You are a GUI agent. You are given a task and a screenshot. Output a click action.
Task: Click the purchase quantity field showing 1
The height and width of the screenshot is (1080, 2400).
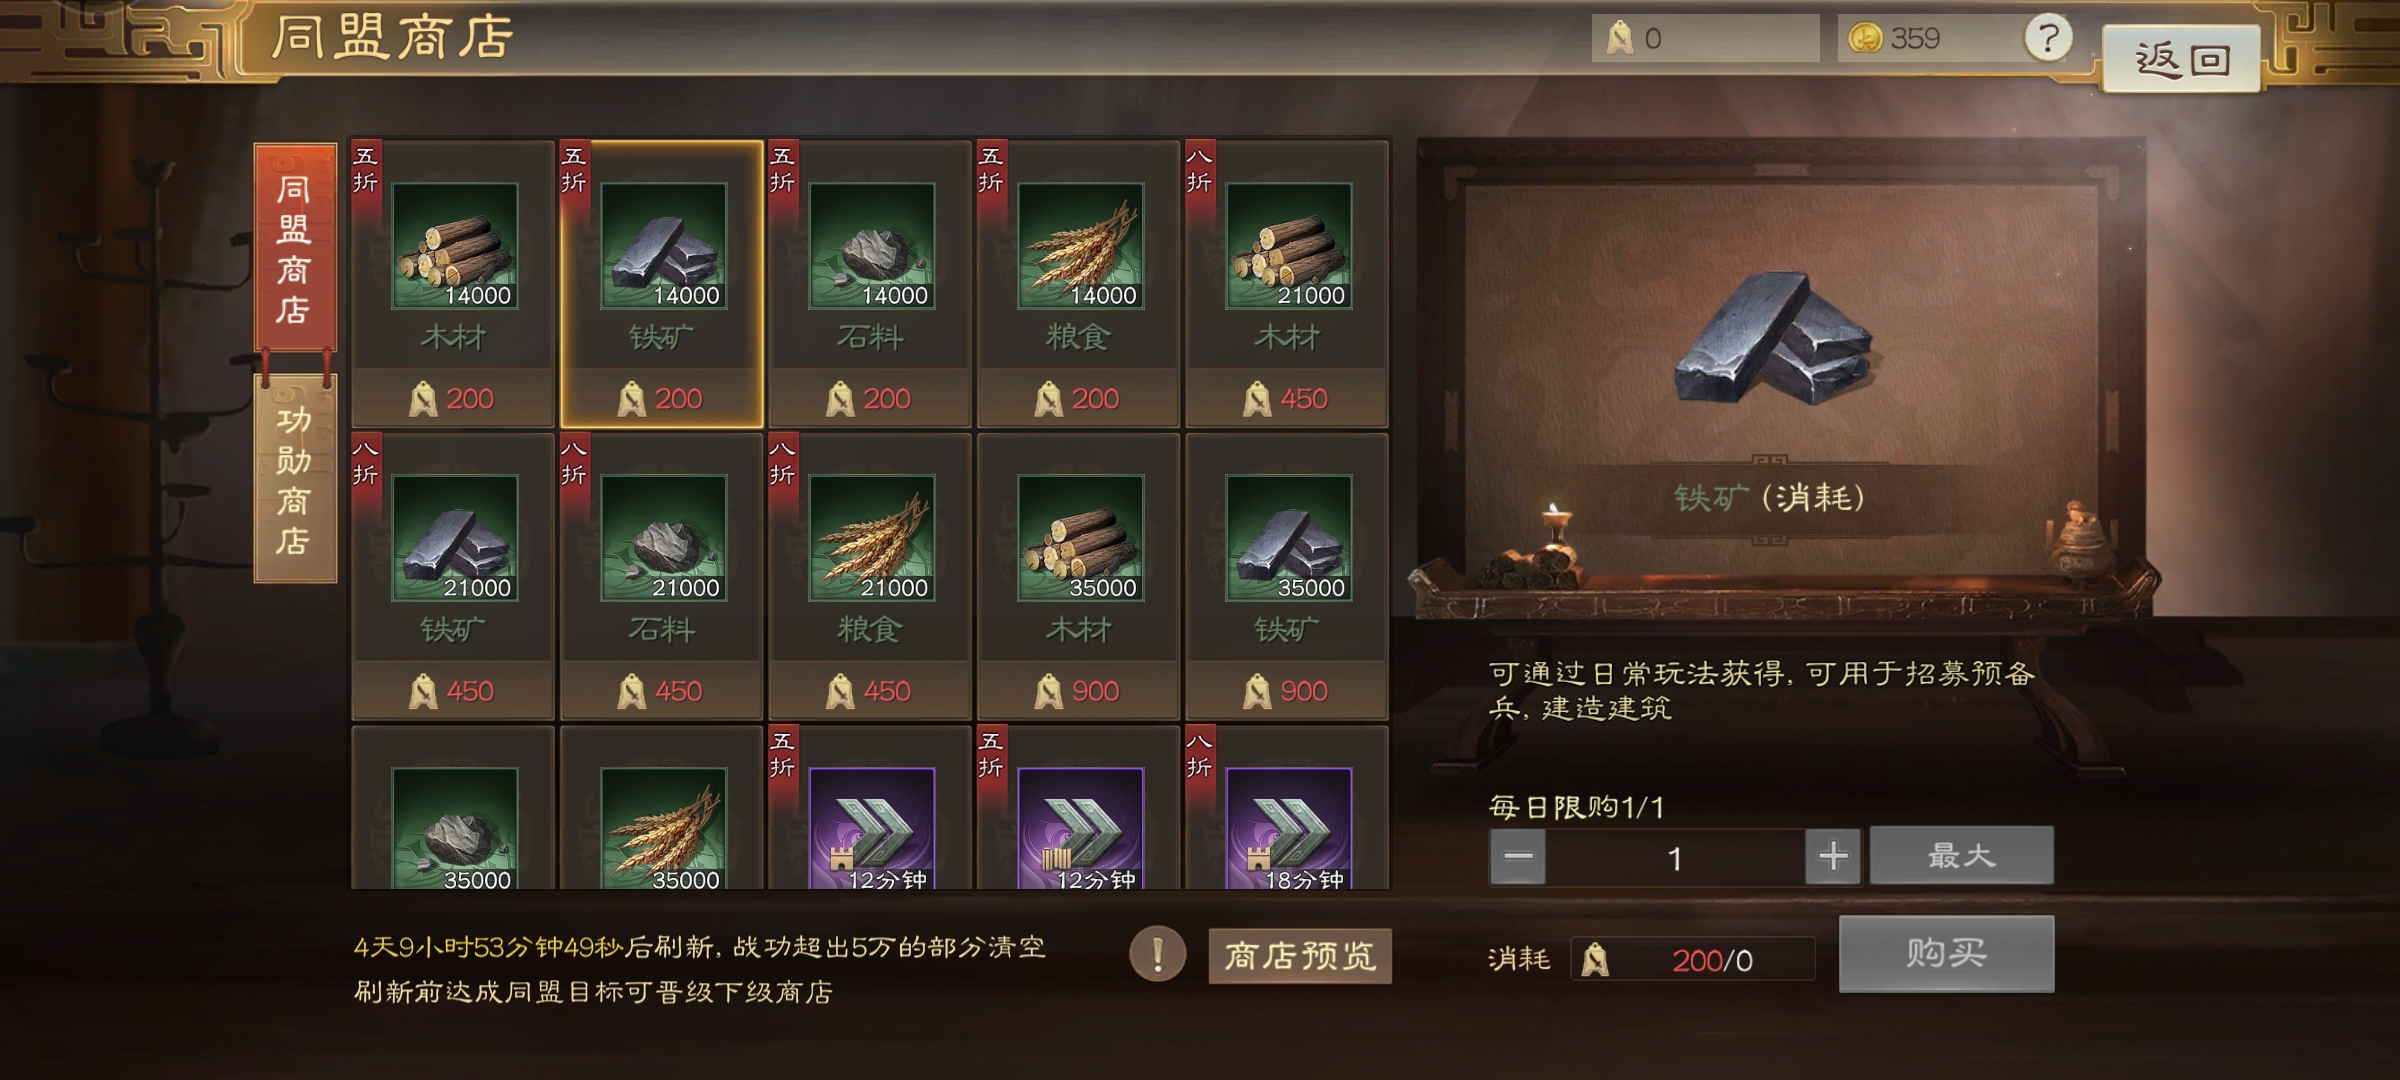pyautogui.click(x=1675, y=858)
